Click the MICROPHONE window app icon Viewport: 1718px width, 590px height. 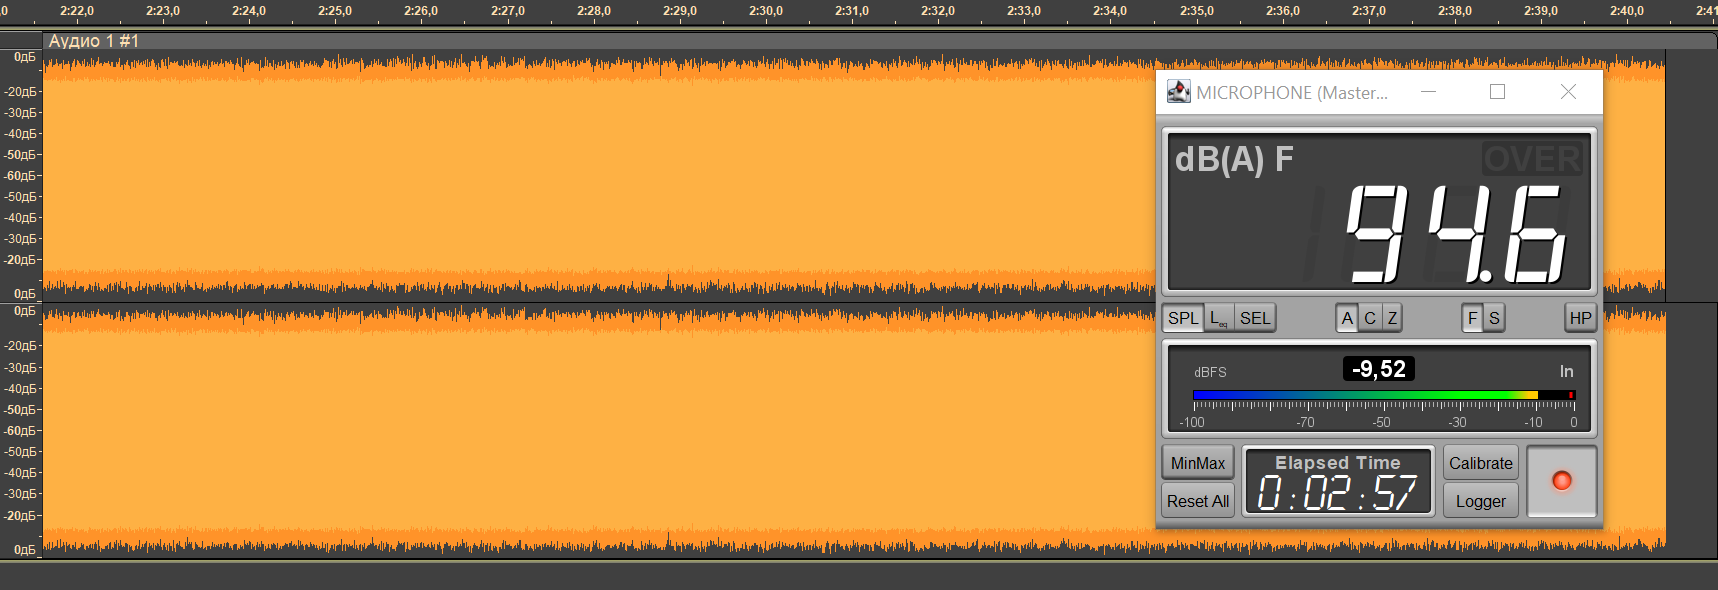pyautogui.click(x=1179, y=92)
